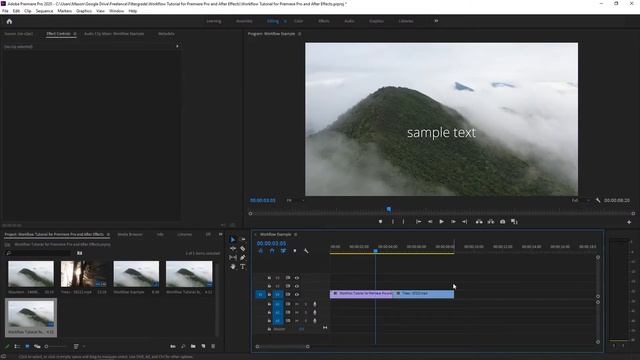The height and width of the screenshot is (360, 640).
Task: Select the purple clip on the V1 track
Action: point(361,294)
